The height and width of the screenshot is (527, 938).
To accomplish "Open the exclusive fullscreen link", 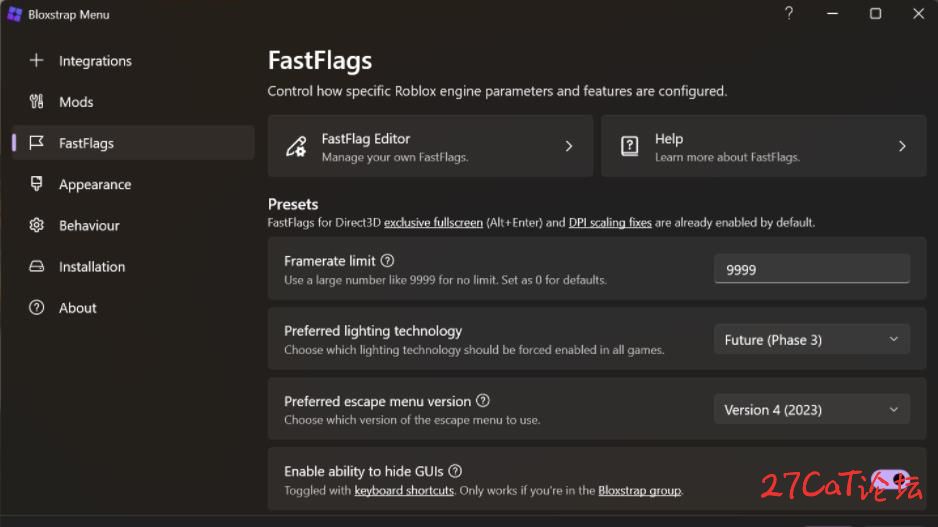I will pos(433,223).
